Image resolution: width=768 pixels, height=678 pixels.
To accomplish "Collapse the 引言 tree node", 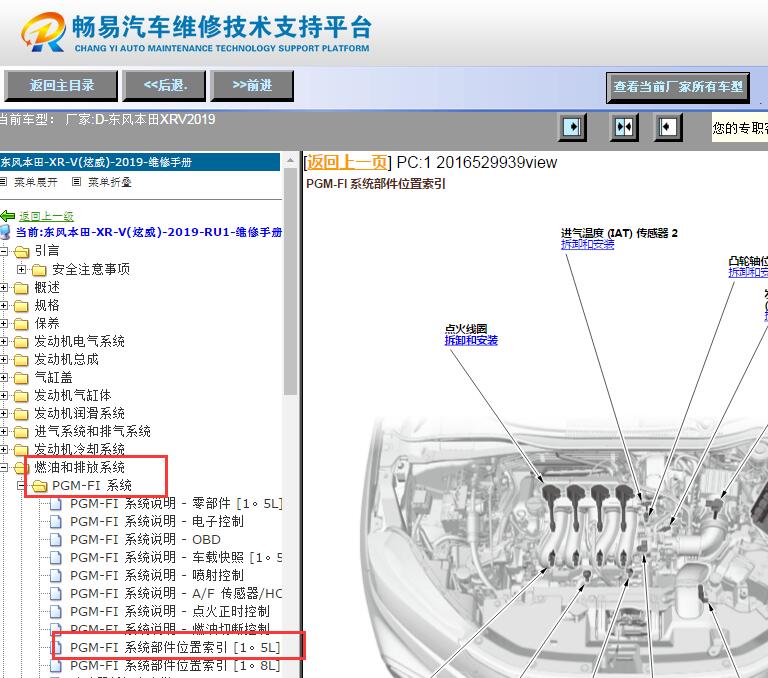I will [x=4, y=251].
